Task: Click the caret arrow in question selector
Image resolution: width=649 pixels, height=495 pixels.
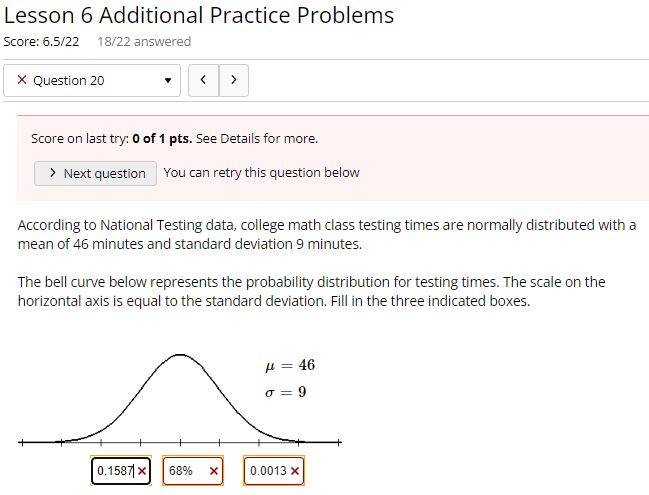Action: pos(168,80)
